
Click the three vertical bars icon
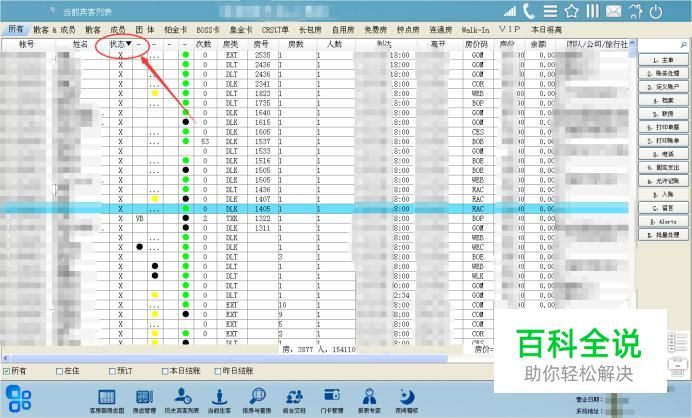(592, 11)
